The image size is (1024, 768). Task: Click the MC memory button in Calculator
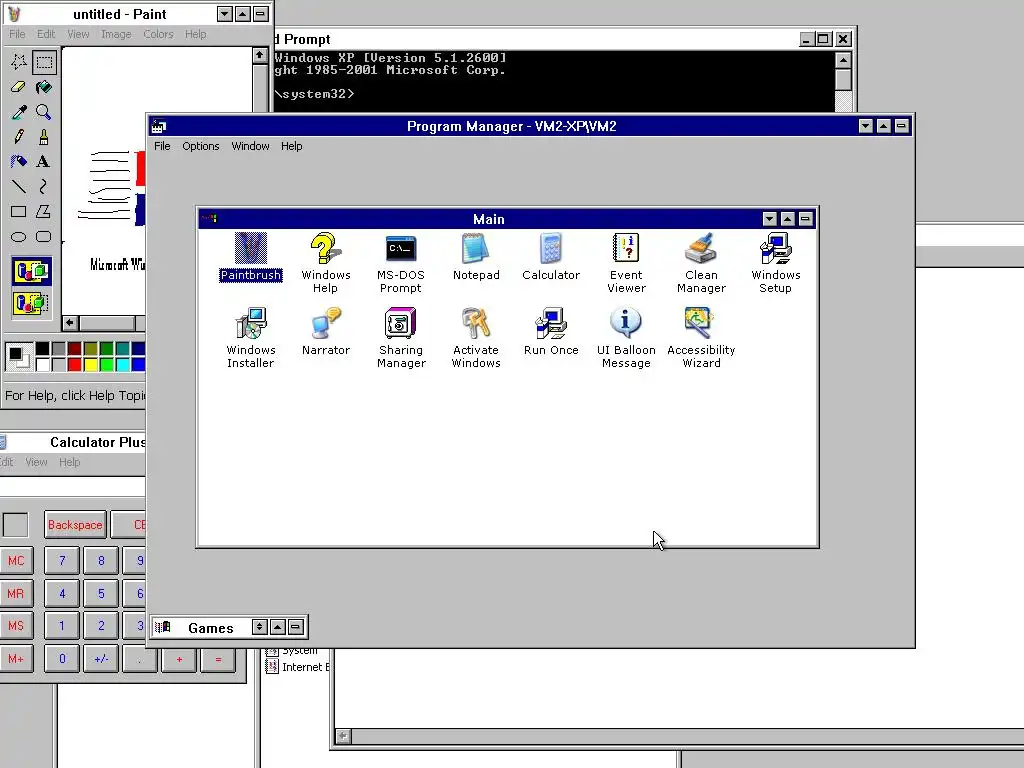[x=16, y=561]
